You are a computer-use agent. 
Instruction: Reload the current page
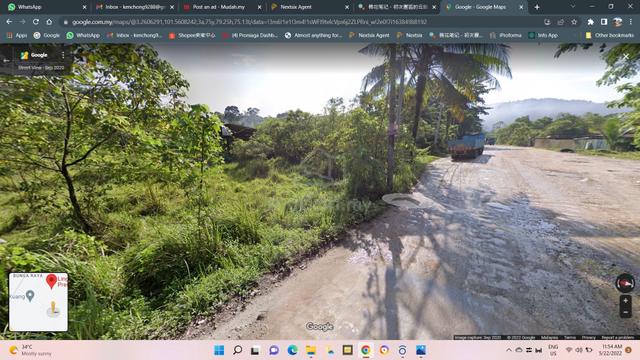36,22
